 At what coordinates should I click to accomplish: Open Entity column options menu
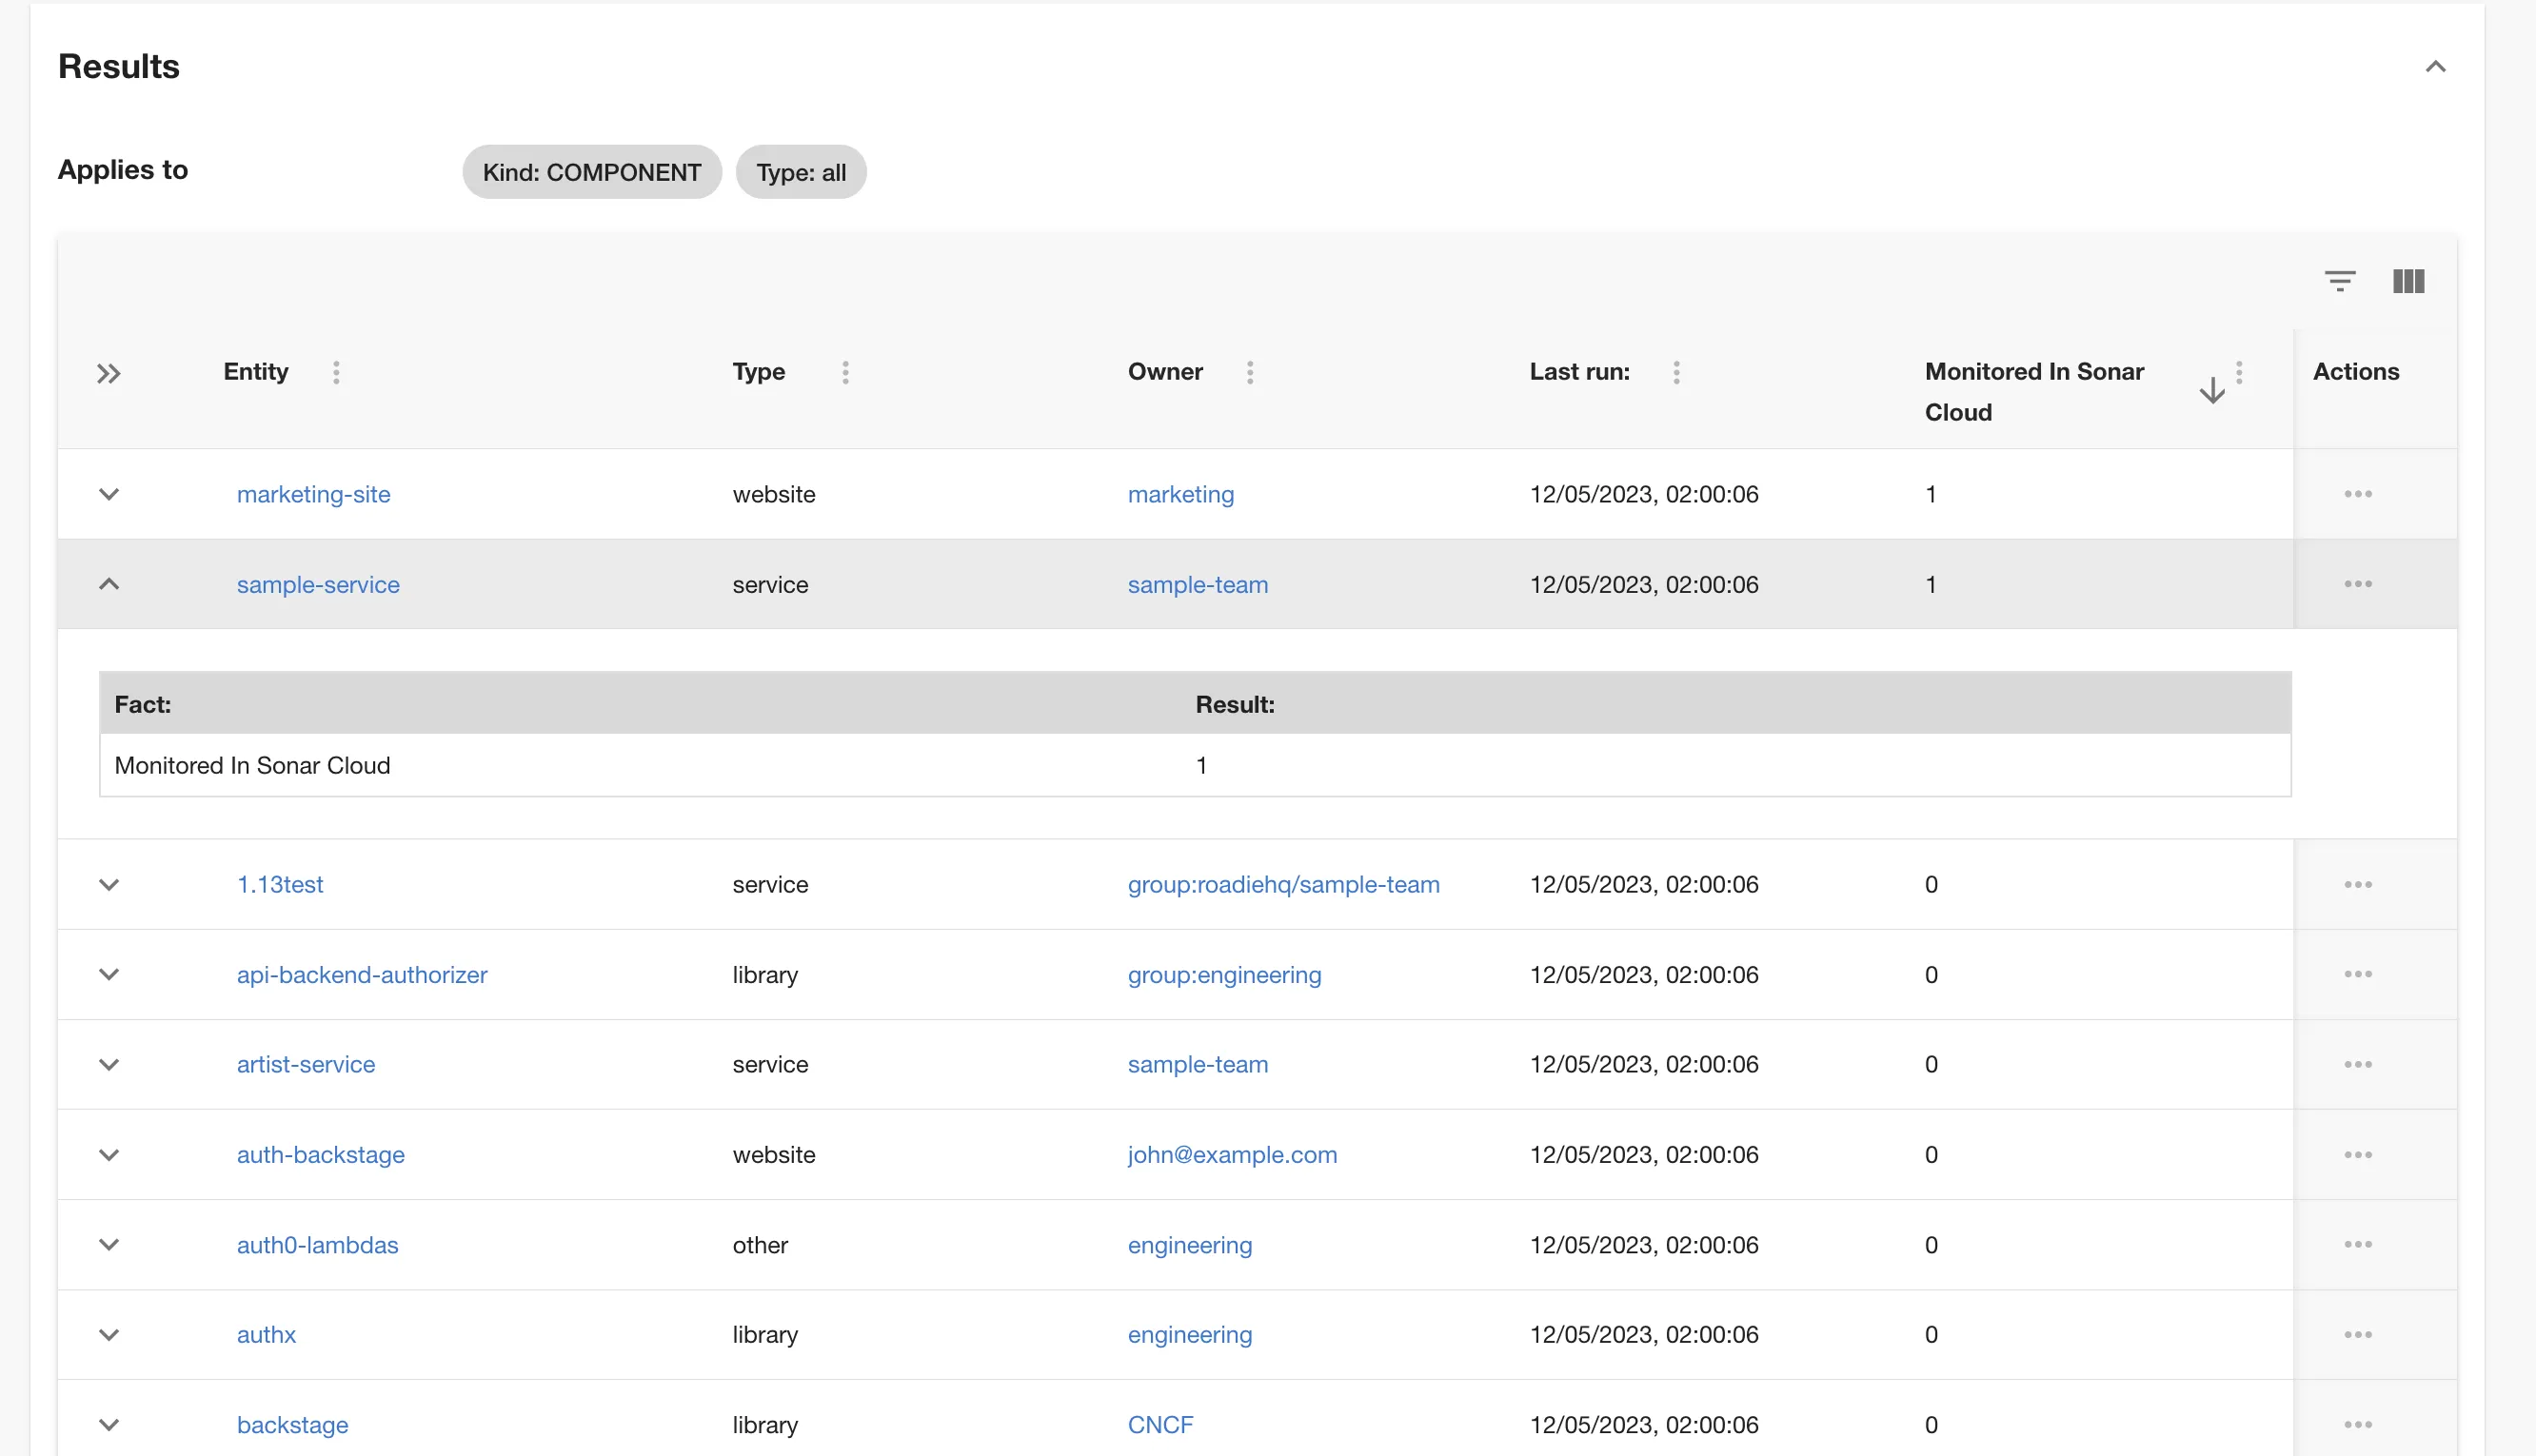336,372
